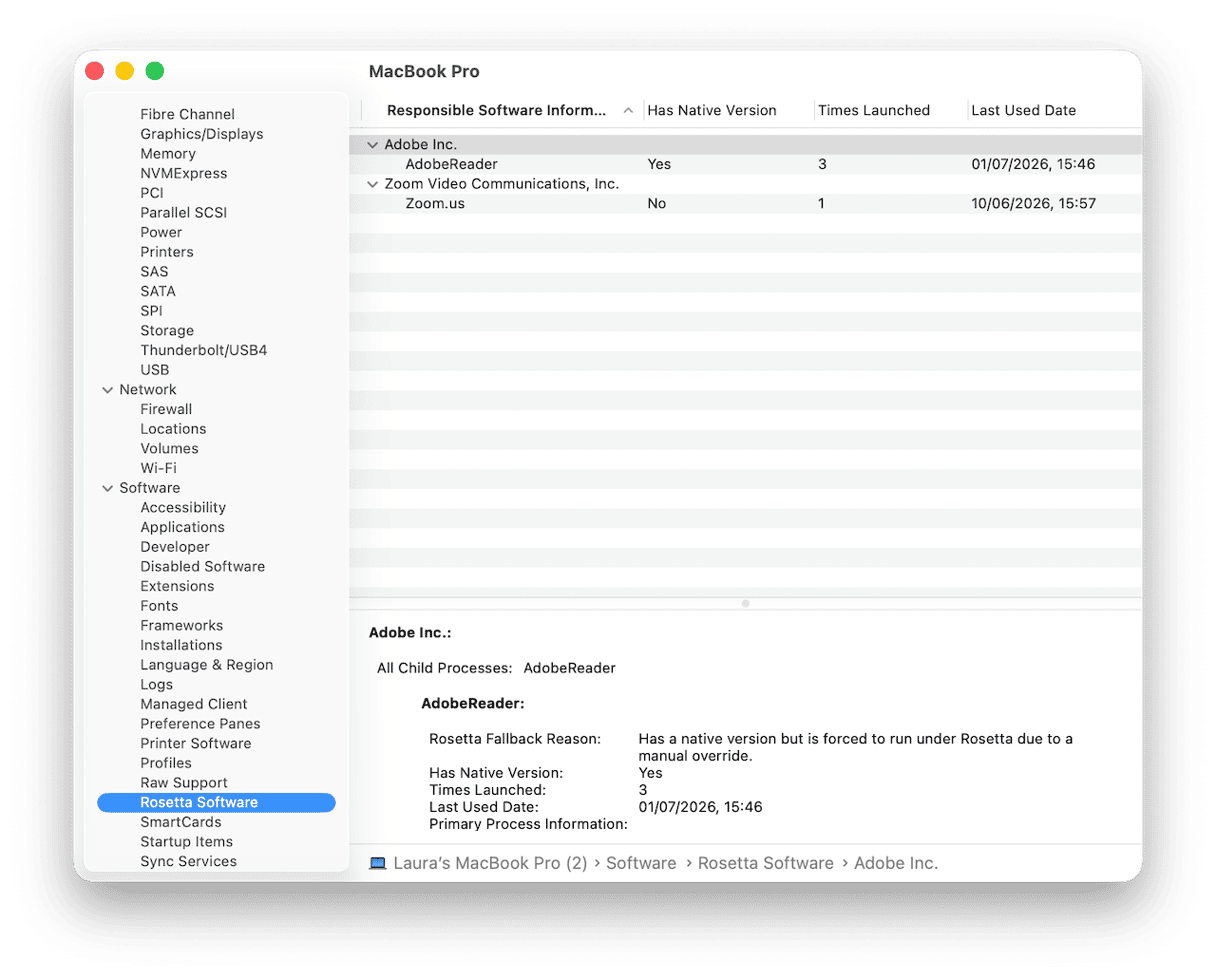Select Frameworks in sidebar

coord(182,626)
